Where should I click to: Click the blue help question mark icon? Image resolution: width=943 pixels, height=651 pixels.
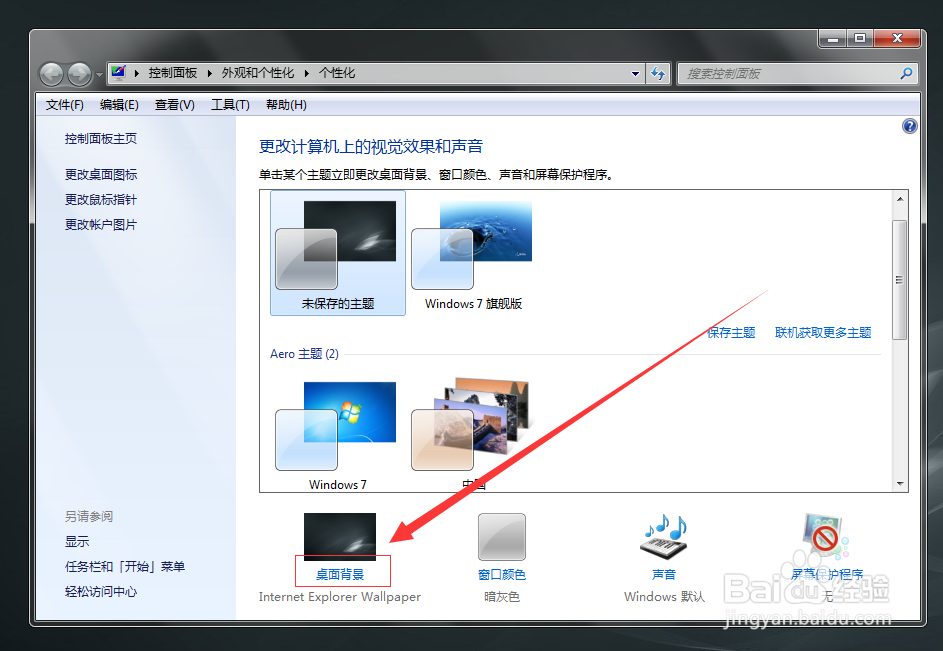(x=909, y=126)
